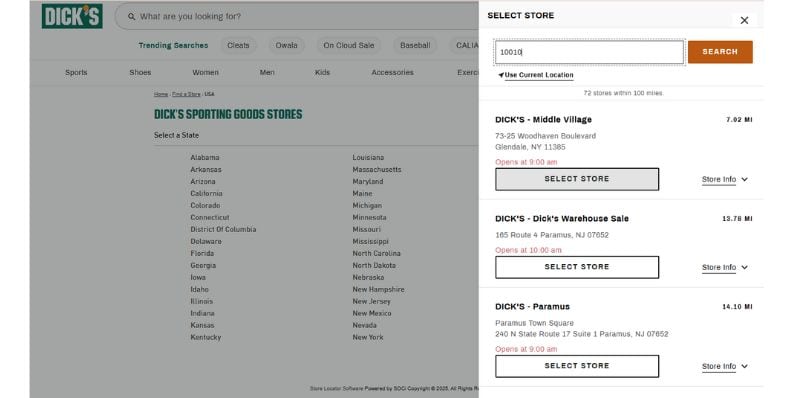The height and width of the screenshot is (398, 794).
Task: Open the Accessories menu
Action: tap(392, 72)
